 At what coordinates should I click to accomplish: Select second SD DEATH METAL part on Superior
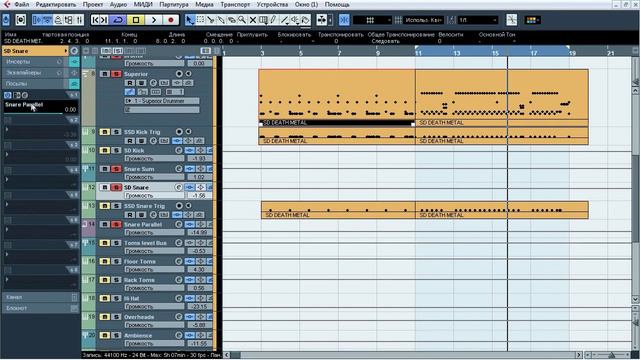502,98
